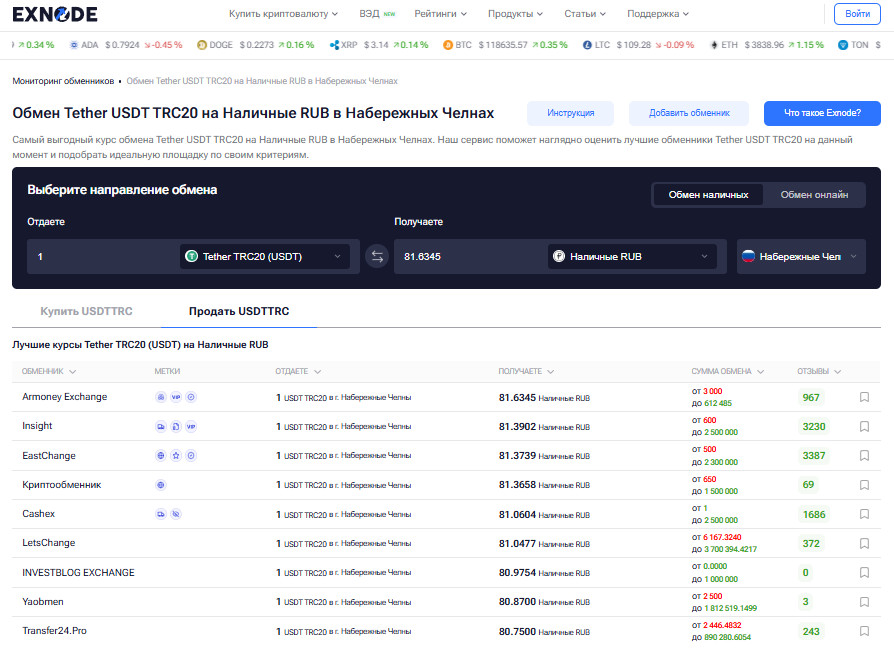This screenshot has height=648, width=894.
Task: Click the EXNODE logo
Action: pyautogui.click(x=55, y=14)
